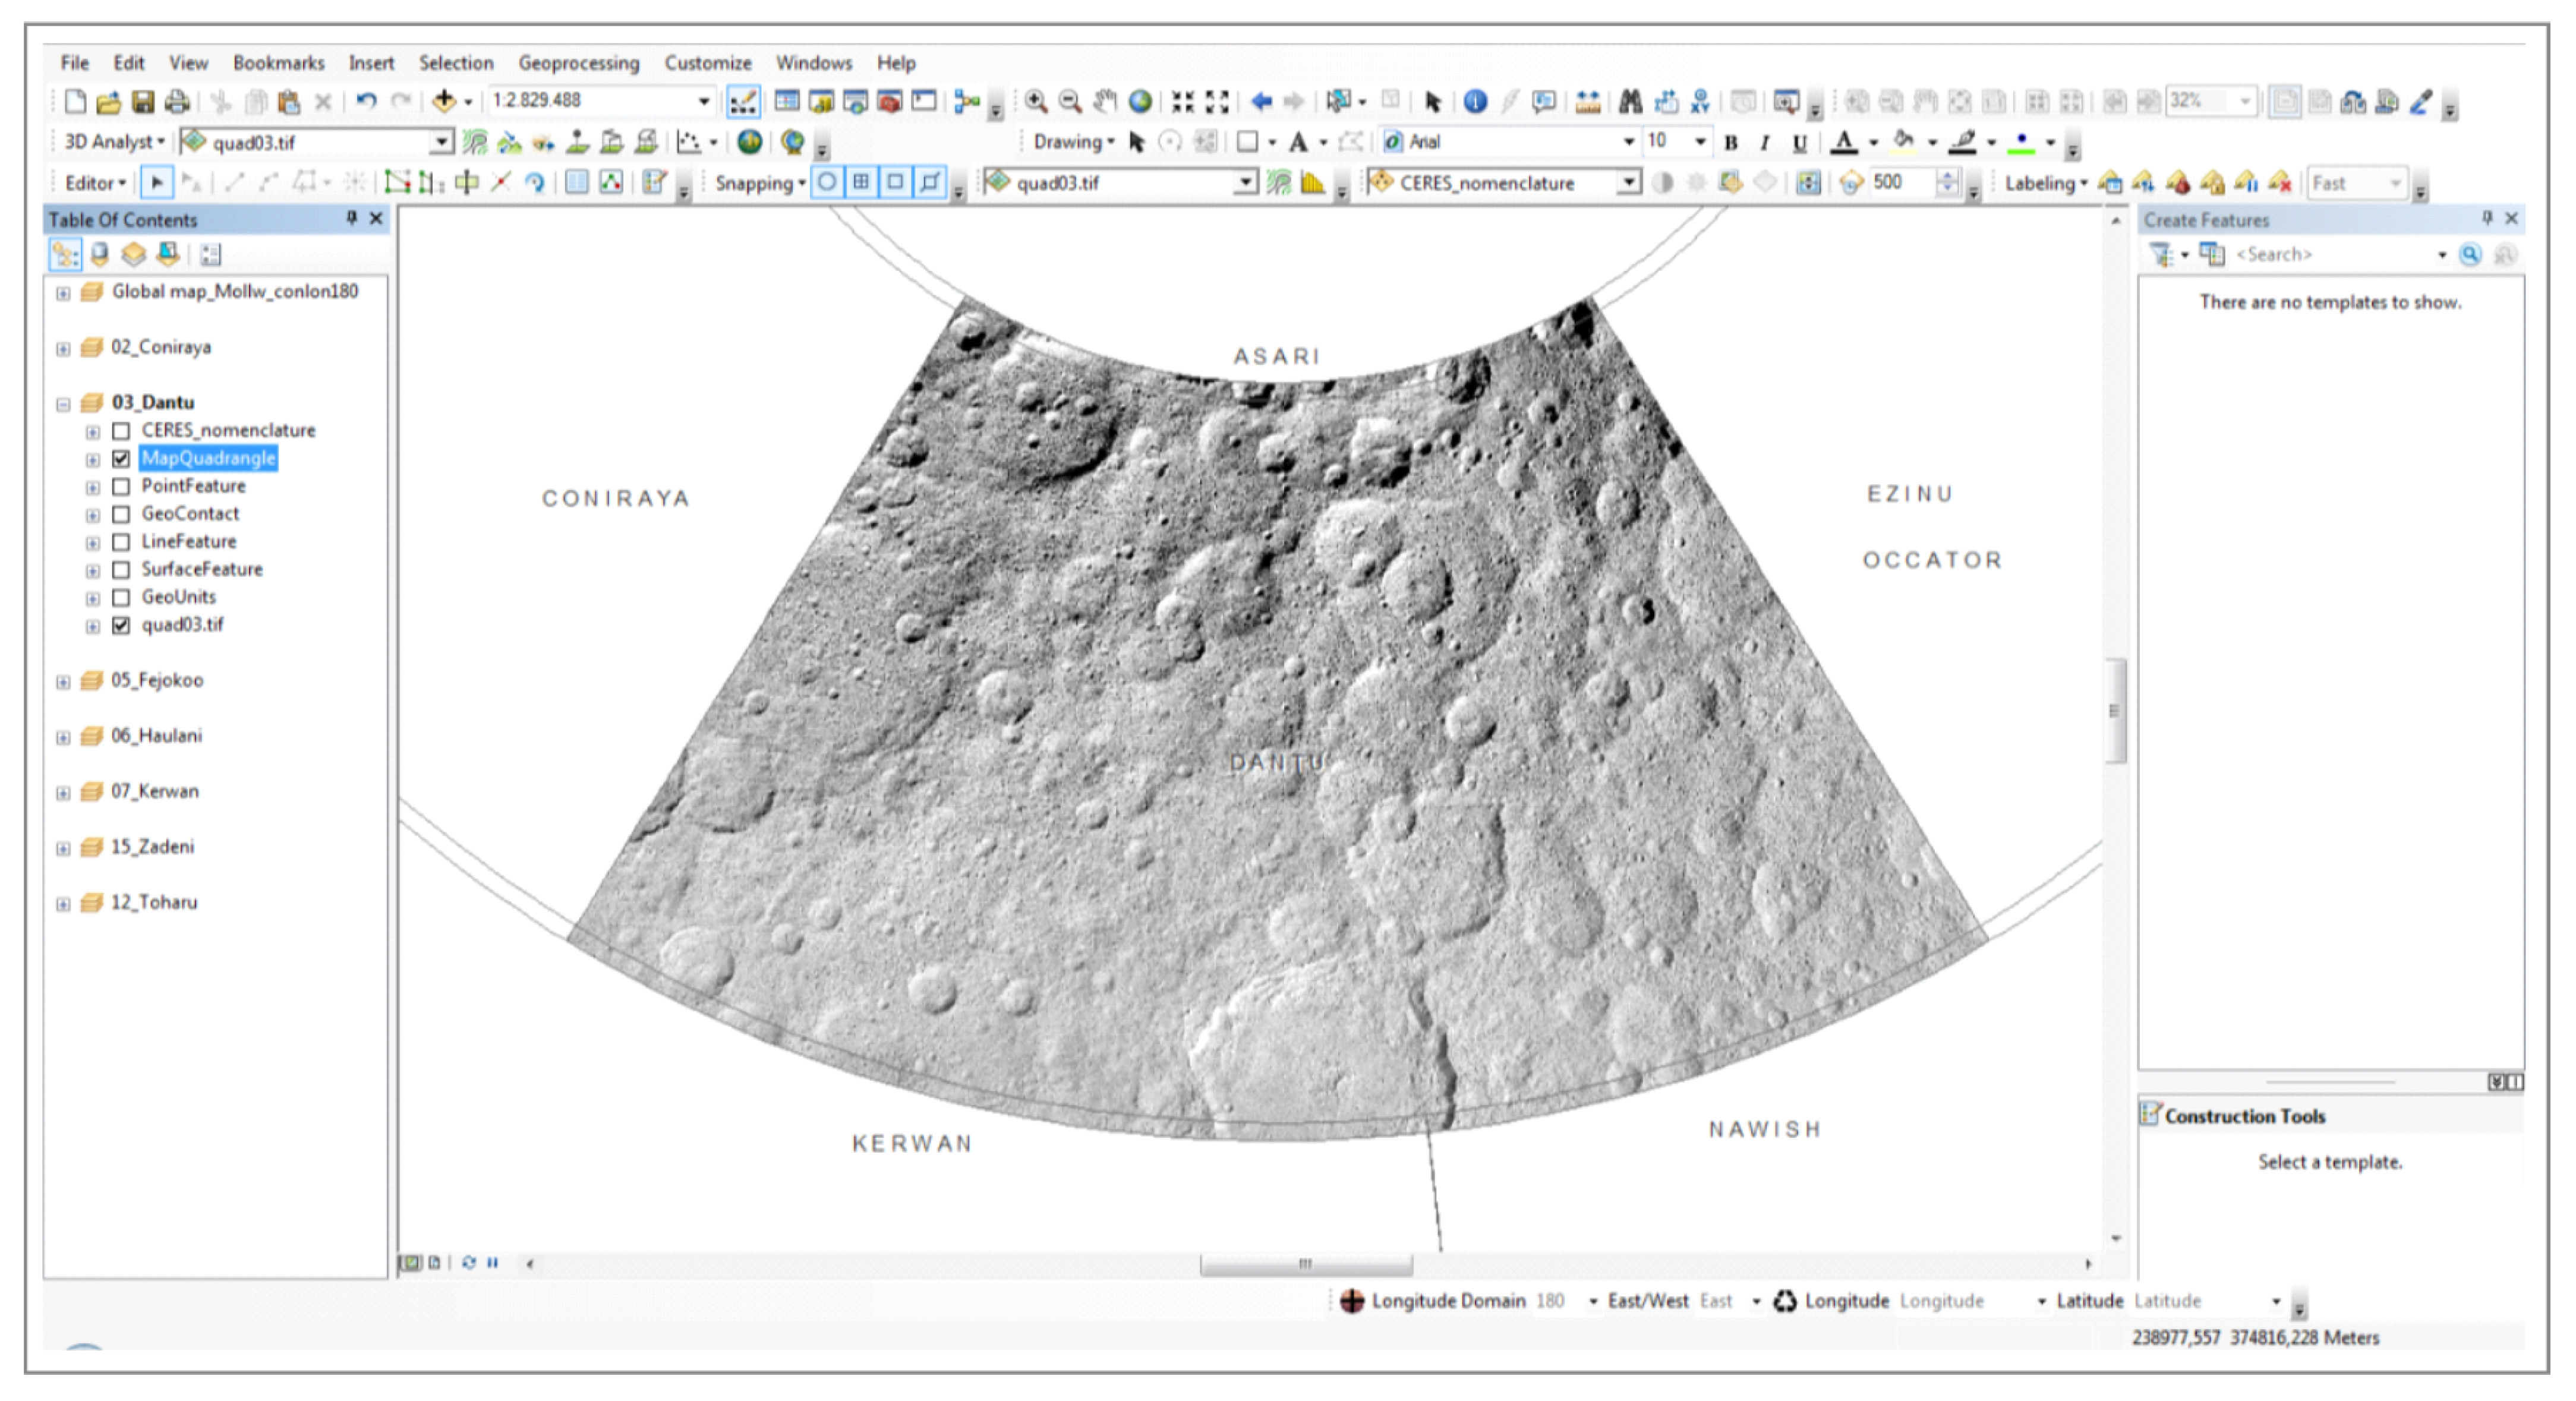Undo the last action
The width and height of the screenshot is (2576, 1401).
366,101
